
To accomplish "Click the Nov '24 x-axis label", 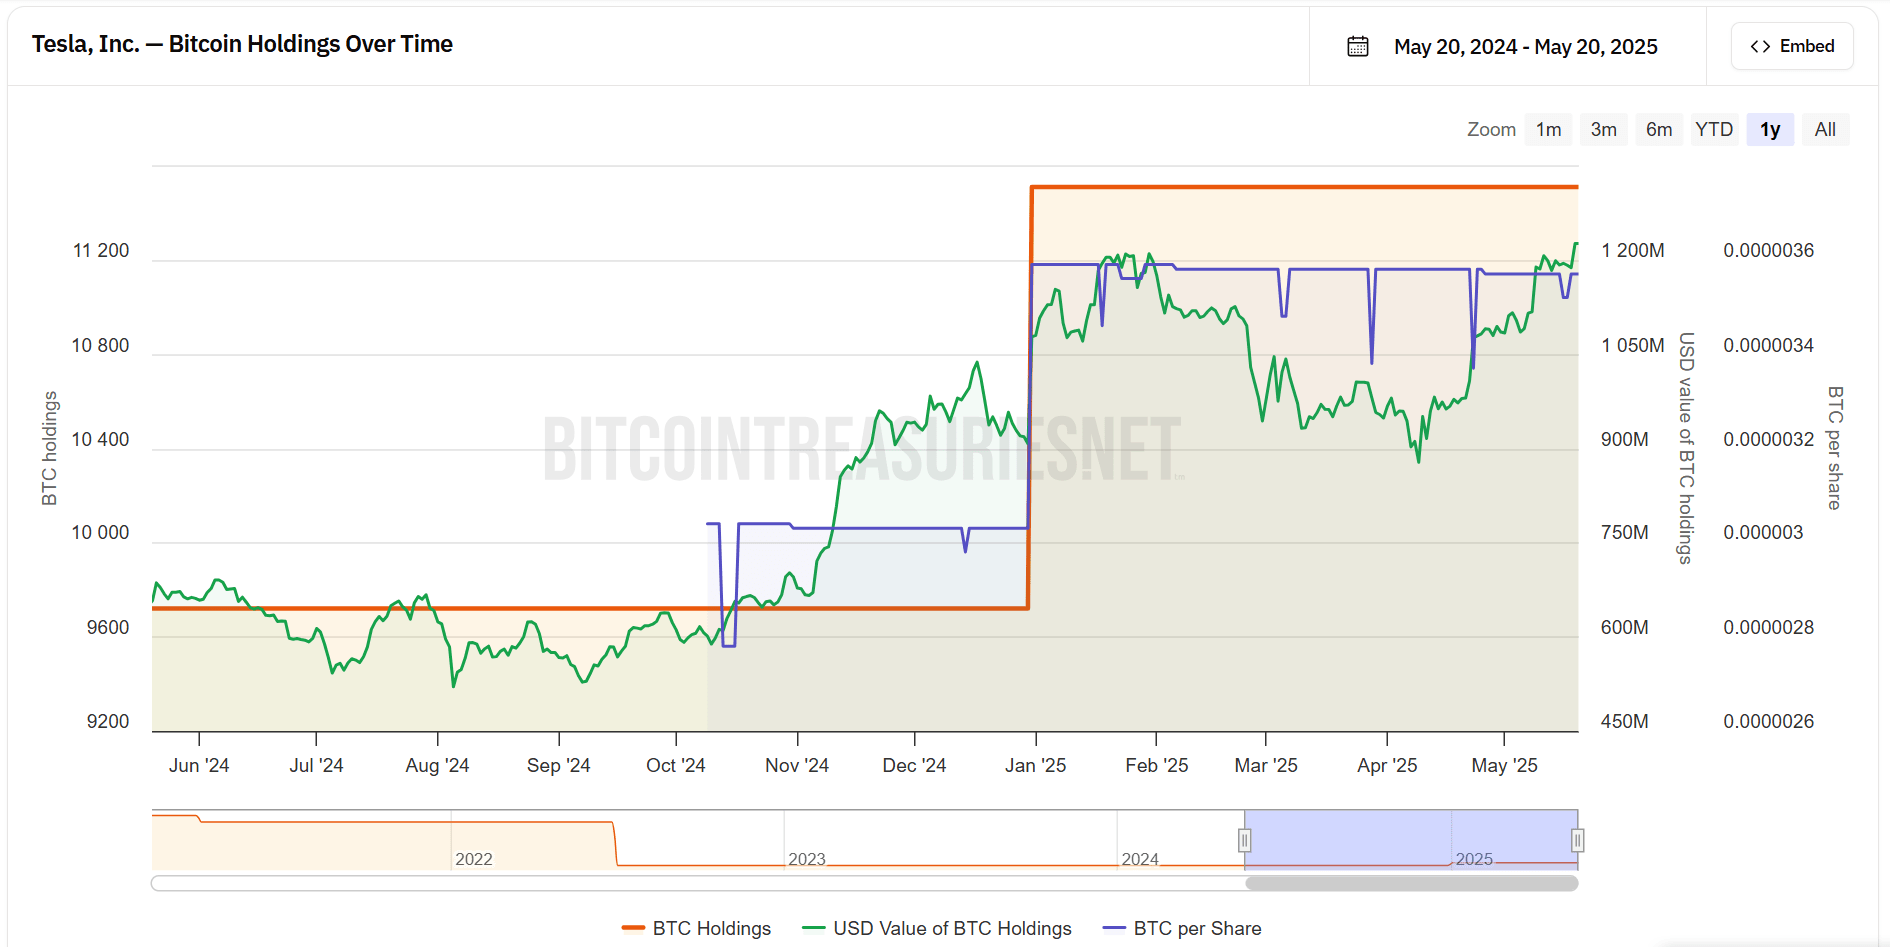I will click(x=797, y=765).
